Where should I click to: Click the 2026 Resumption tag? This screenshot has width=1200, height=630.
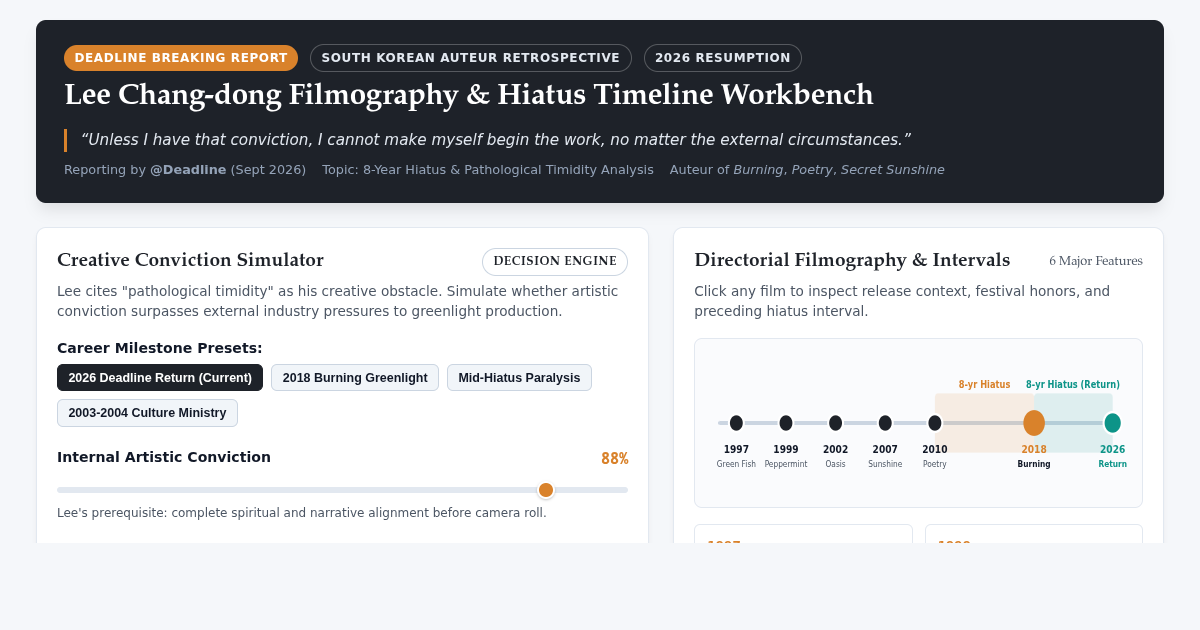click(723, 58)
